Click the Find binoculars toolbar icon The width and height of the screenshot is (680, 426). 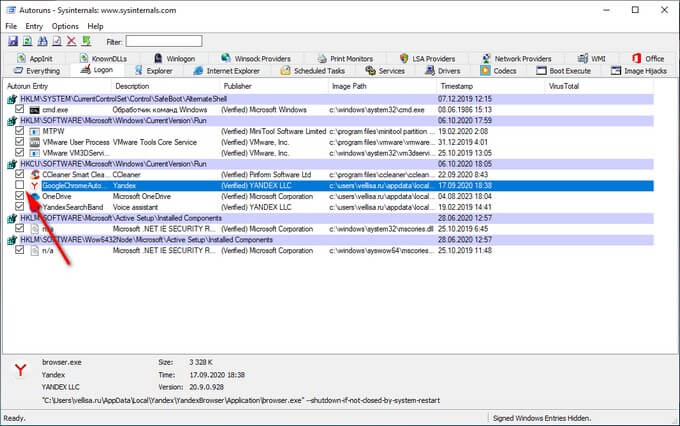(x=42, y=41)
